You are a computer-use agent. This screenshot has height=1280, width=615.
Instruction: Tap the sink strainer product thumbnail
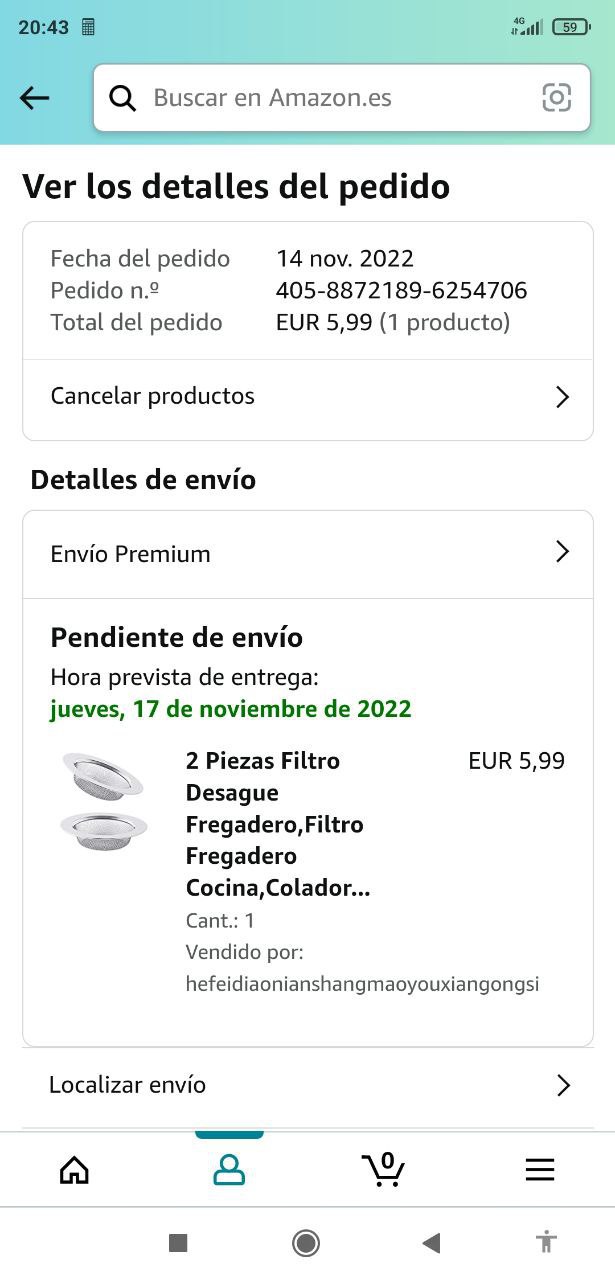(104, 802)
